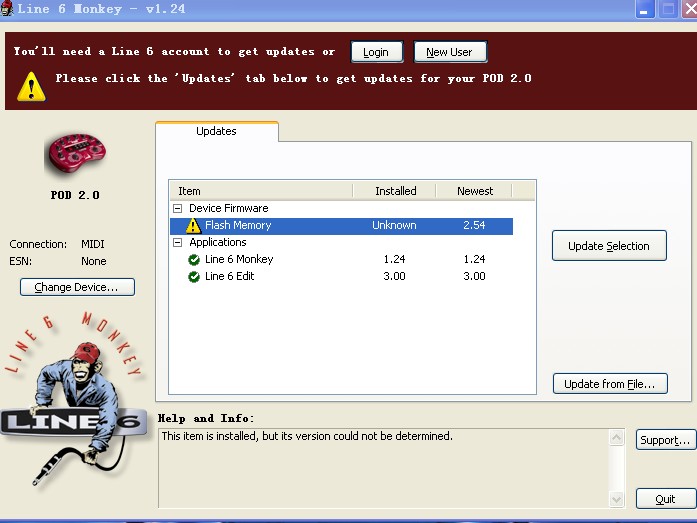Image resolution: width=697 pixels, height=523 pixels.
Task: Click the Newest column header
Action: pyautogui.click(x=474, y=191)
